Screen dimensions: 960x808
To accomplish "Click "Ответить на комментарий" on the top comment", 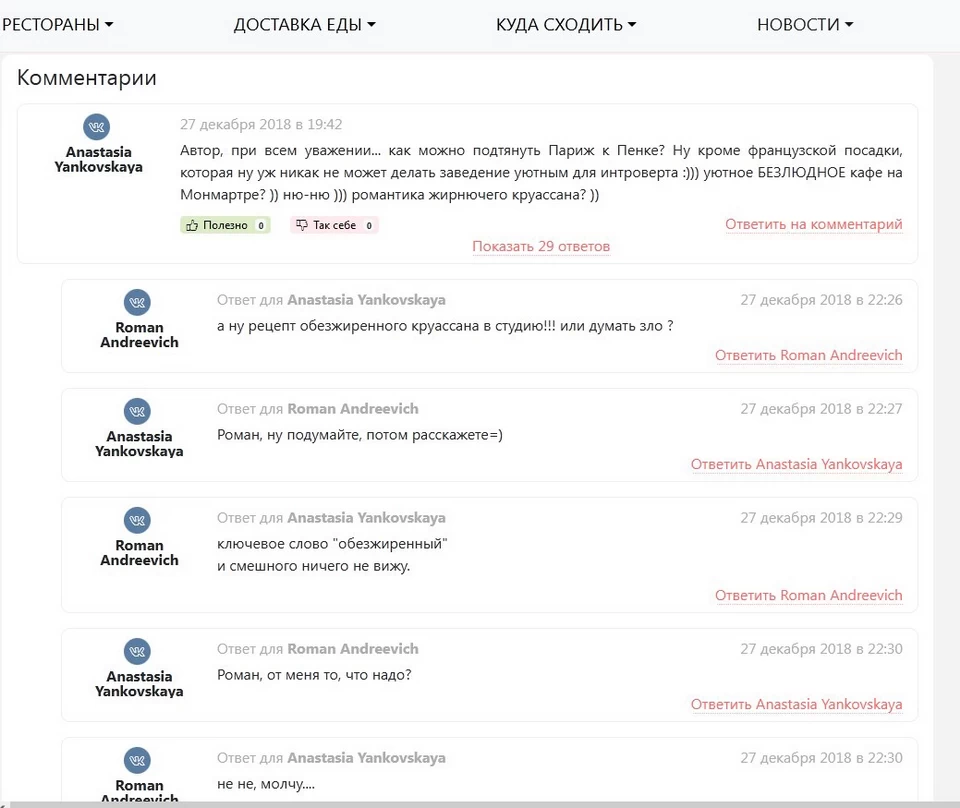I will coord(814,224).
